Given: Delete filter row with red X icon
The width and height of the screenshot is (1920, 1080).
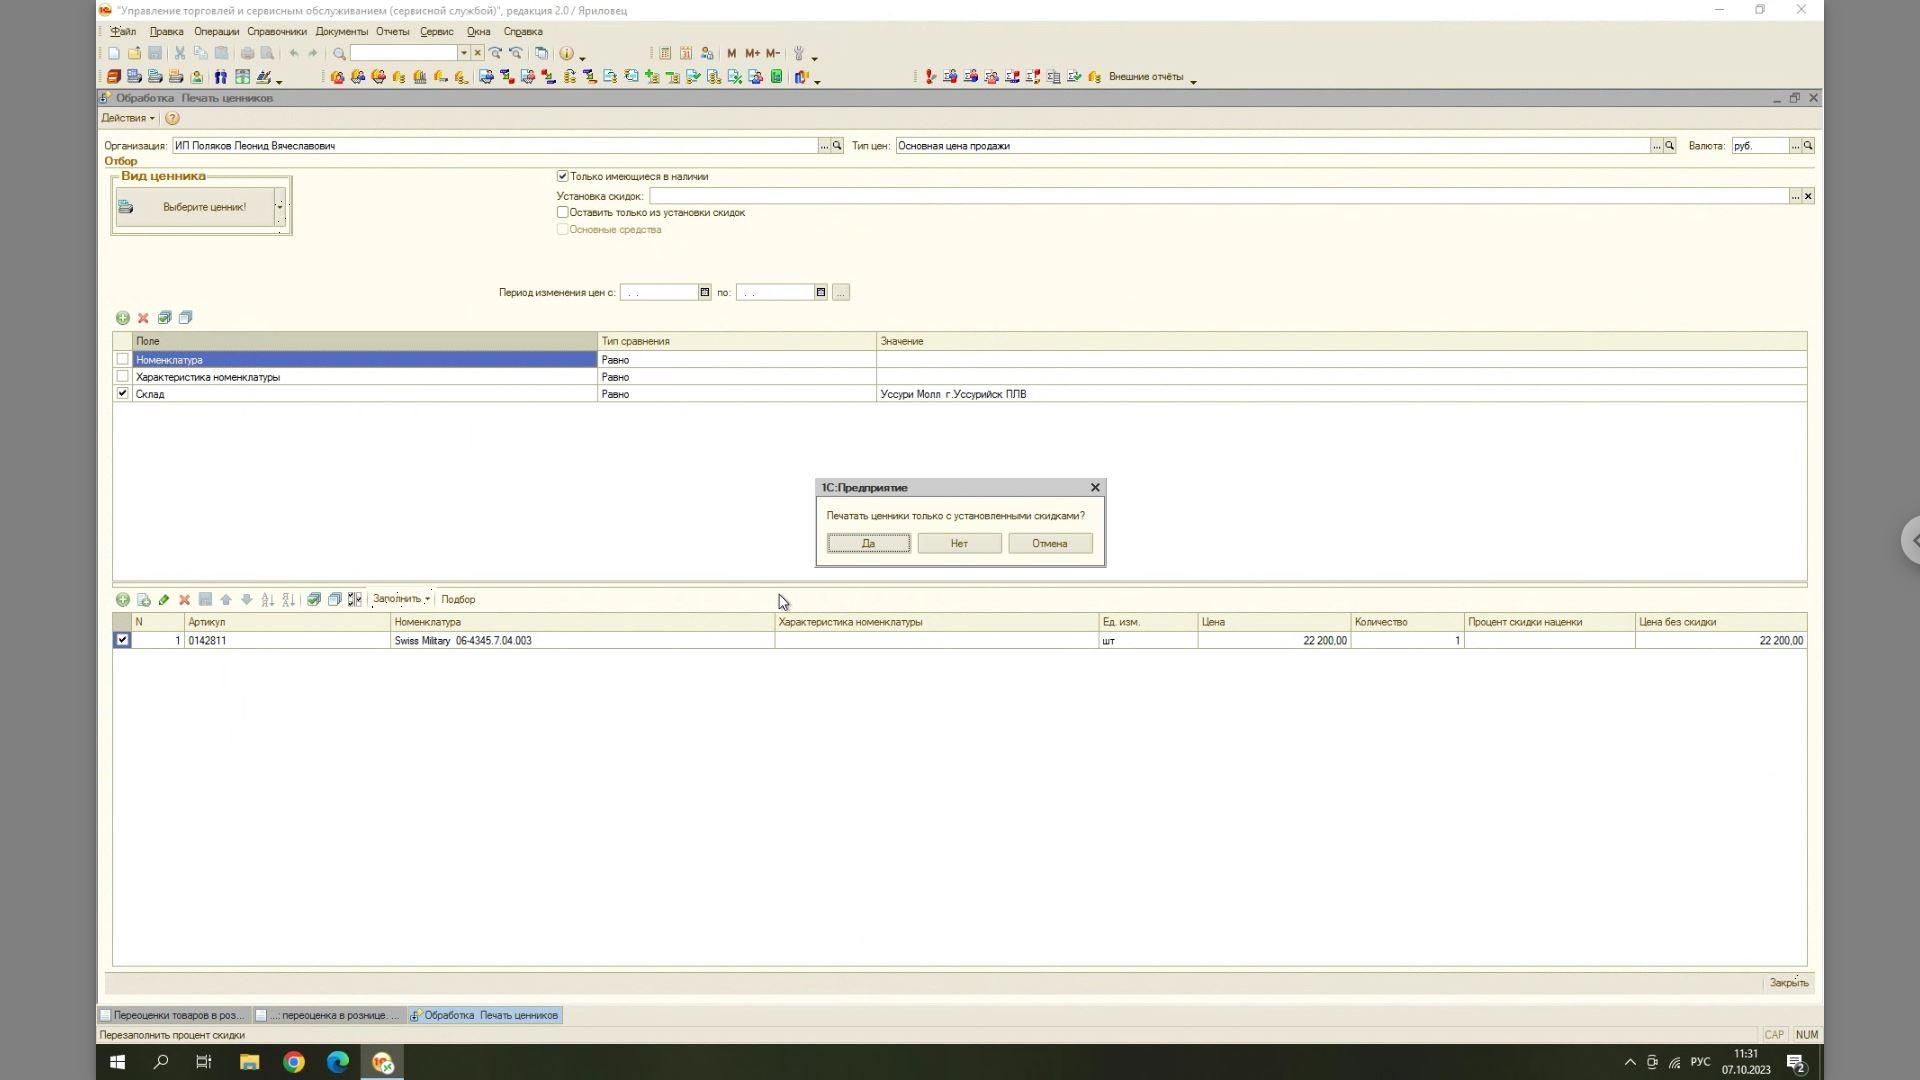Looking at the screenshot, I should 143,318.
